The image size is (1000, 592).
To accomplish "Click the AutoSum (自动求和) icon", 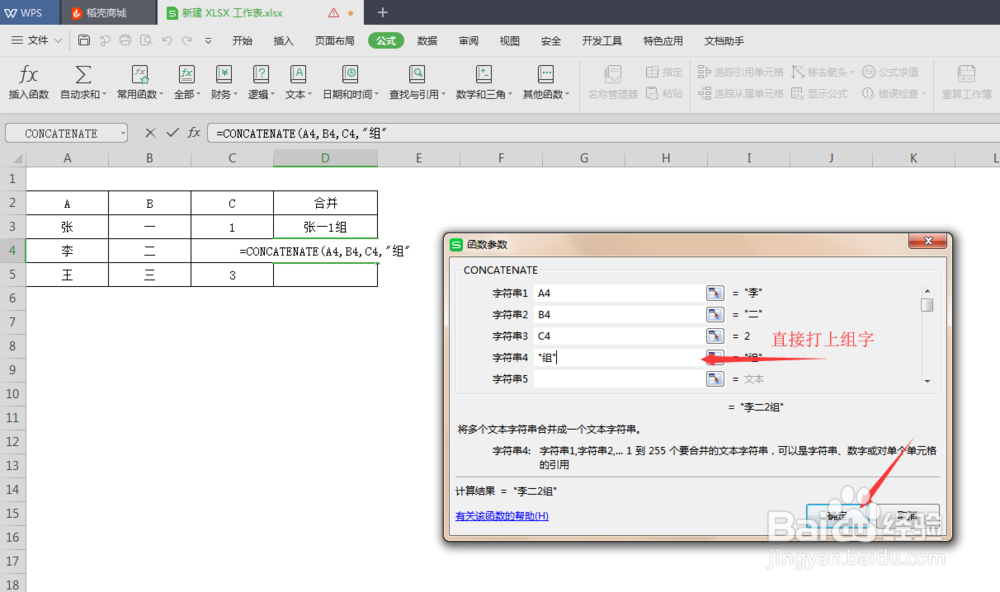I will point(81,80).
